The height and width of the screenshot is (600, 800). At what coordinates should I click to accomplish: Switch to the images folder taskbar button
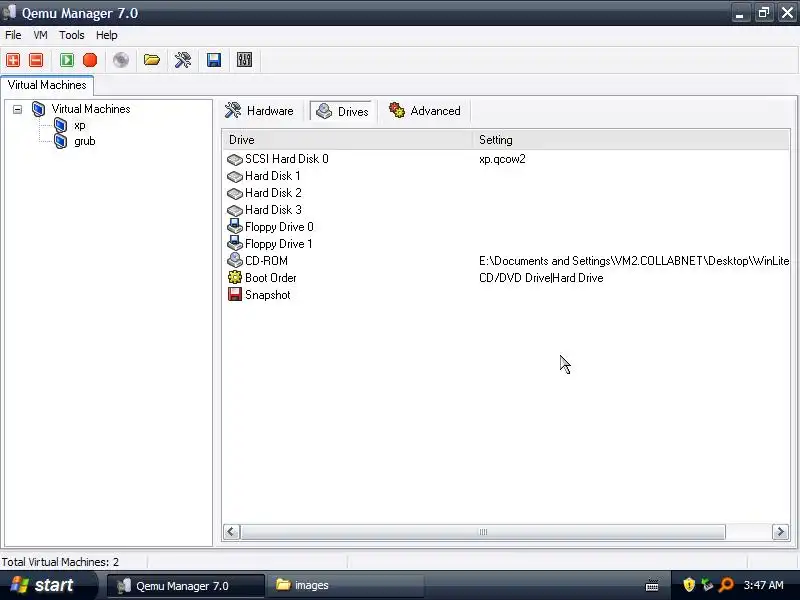point(346,585)
